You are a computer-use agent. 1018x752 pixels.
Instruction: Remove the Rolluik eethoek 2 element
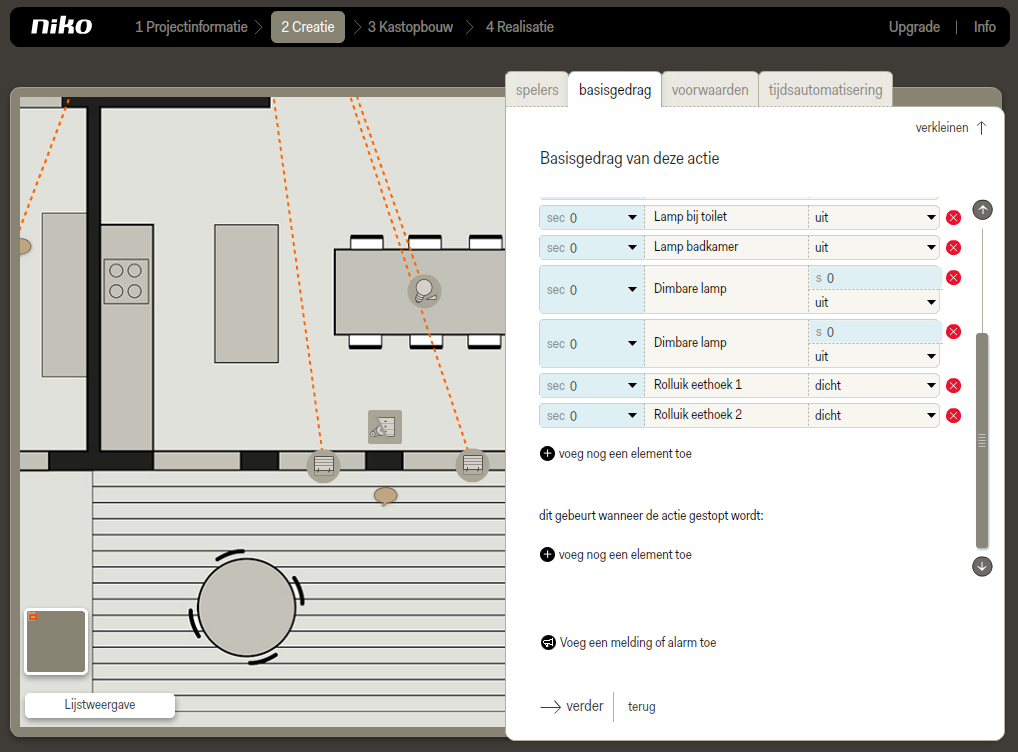coord(953,416)
